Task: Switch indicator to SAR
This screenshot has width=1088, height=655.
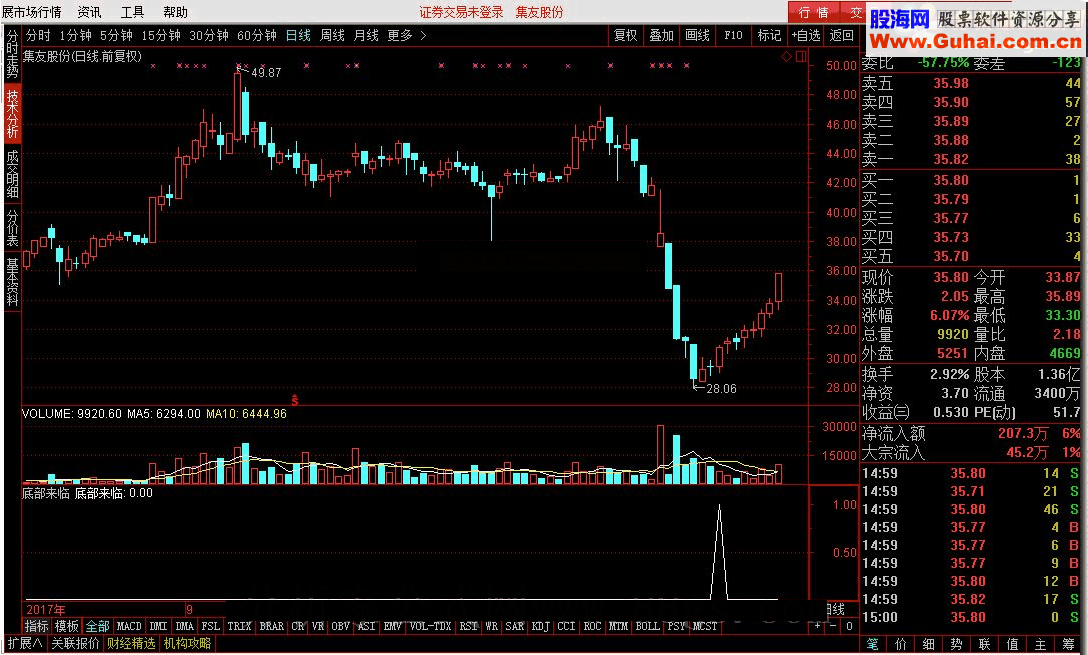Action: 515,626
